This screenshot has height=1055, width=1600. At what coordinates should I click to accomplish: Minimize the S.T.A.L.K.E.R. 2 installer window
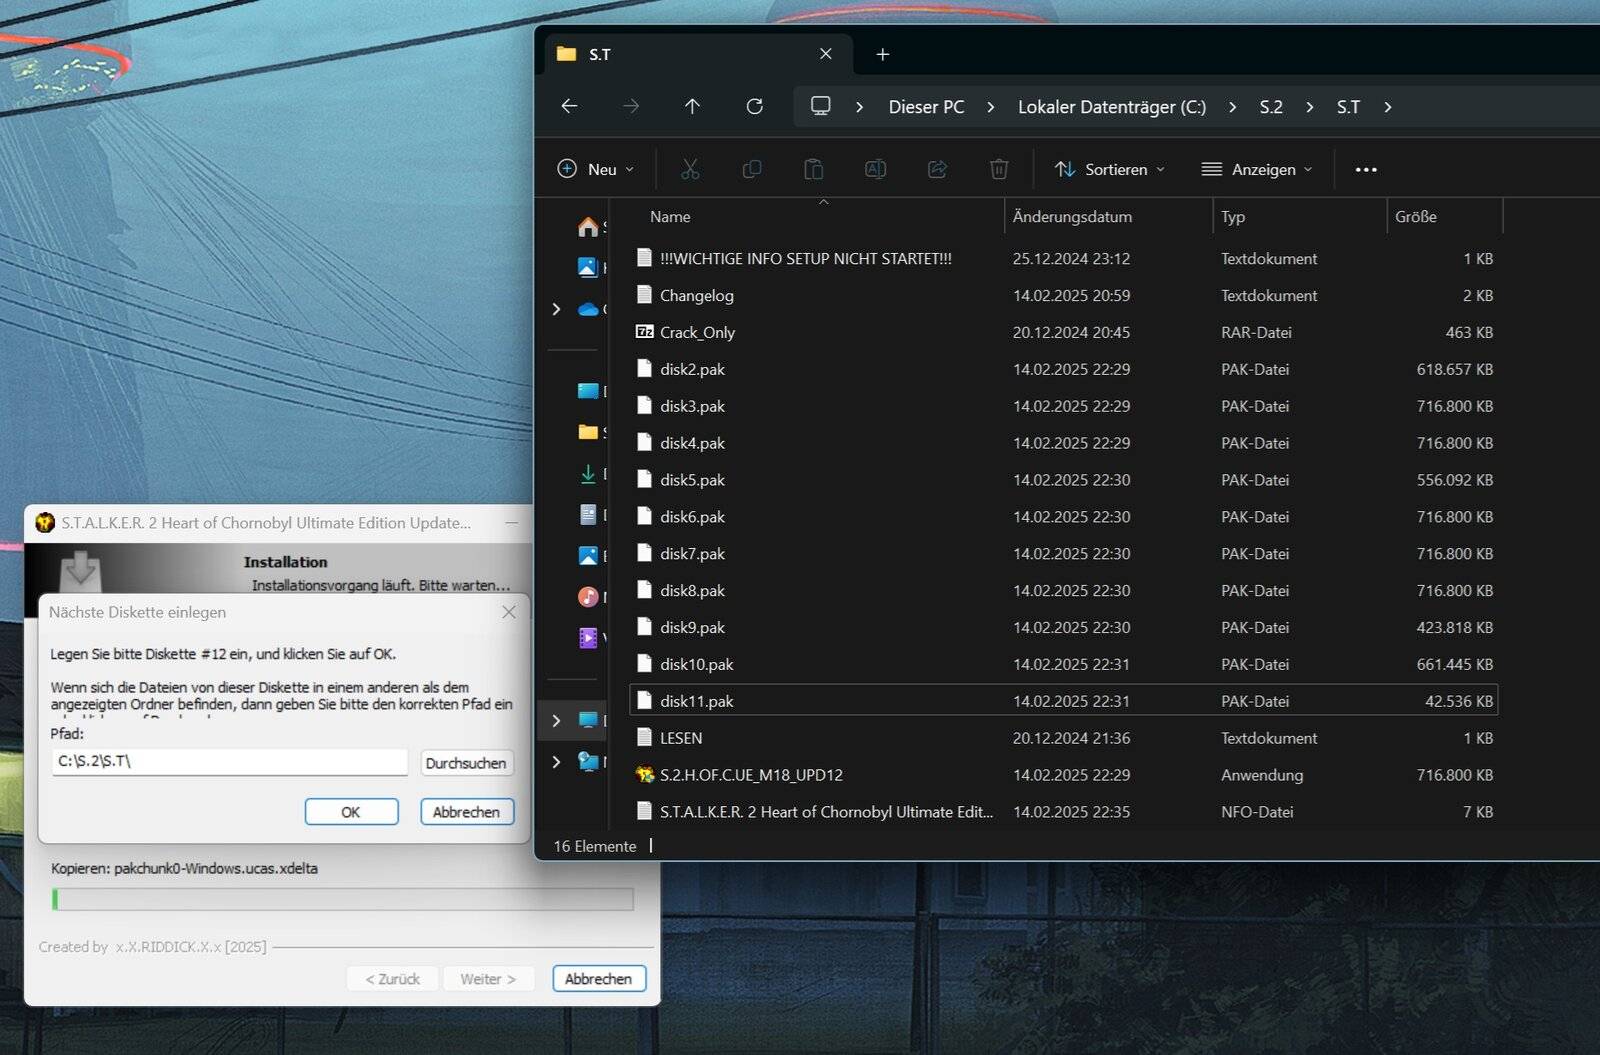(512, 523)
